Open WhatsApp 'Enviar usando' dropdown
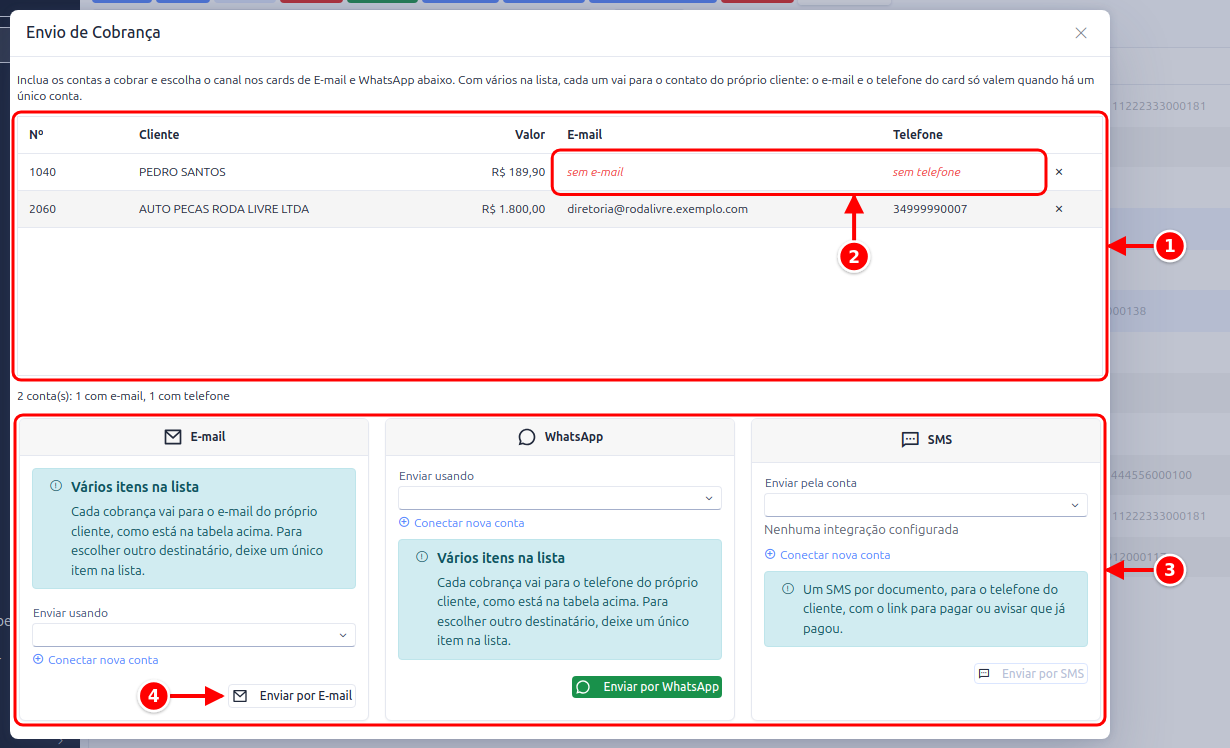Screen dimensions: 1230x748 [x=560, y=498]
